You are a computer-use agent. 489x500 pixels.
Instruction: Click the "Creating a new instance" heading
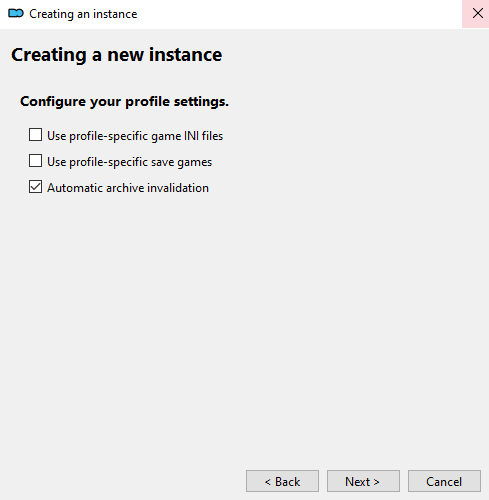click(x=116, y=55)
